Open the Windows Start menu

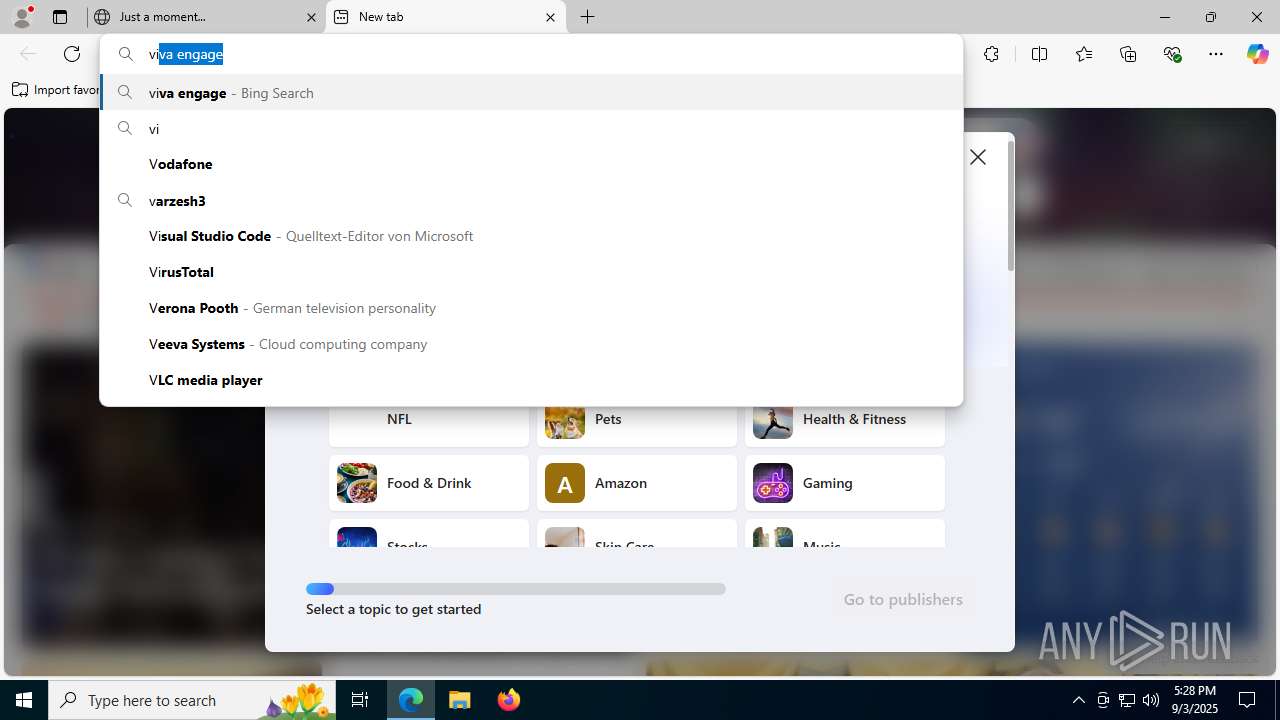click(x=24, y=700)
